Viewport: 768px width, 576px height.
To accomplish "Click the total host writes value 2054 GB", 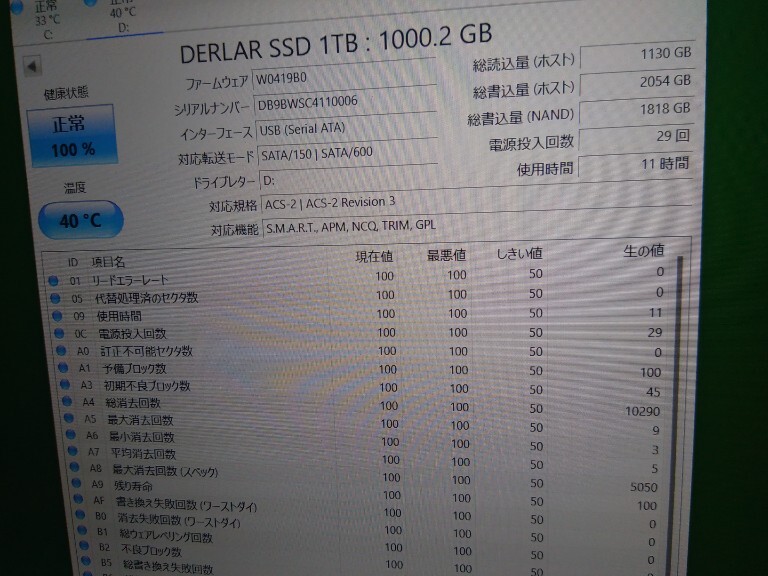I will pyautogui.click(x=637, y=82).
